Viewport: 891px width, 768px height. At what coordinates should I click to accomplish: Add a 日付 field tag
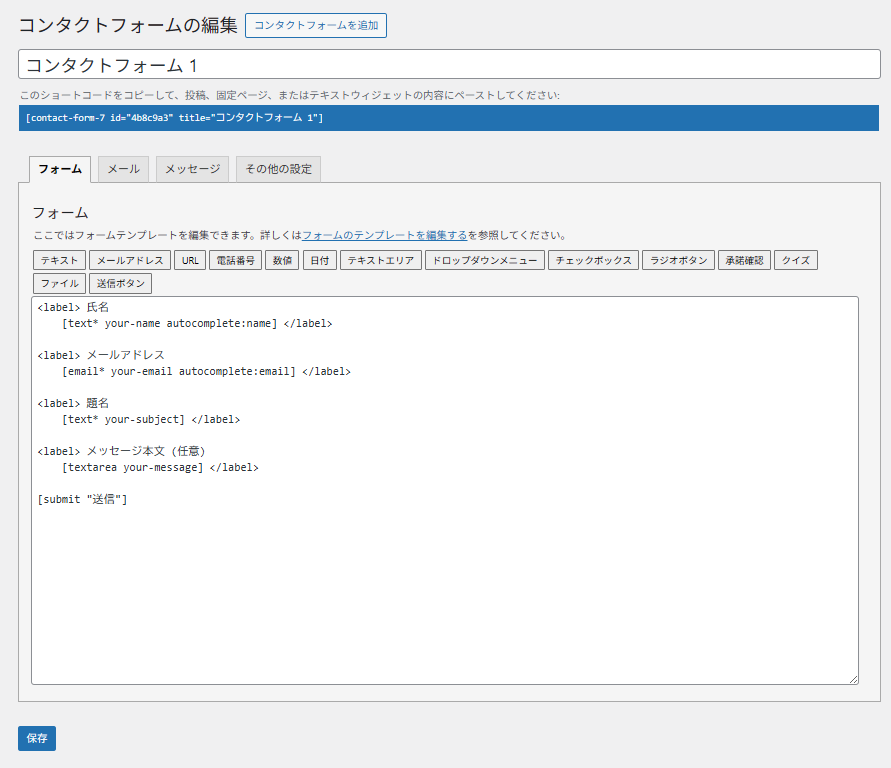pos(319,260)
